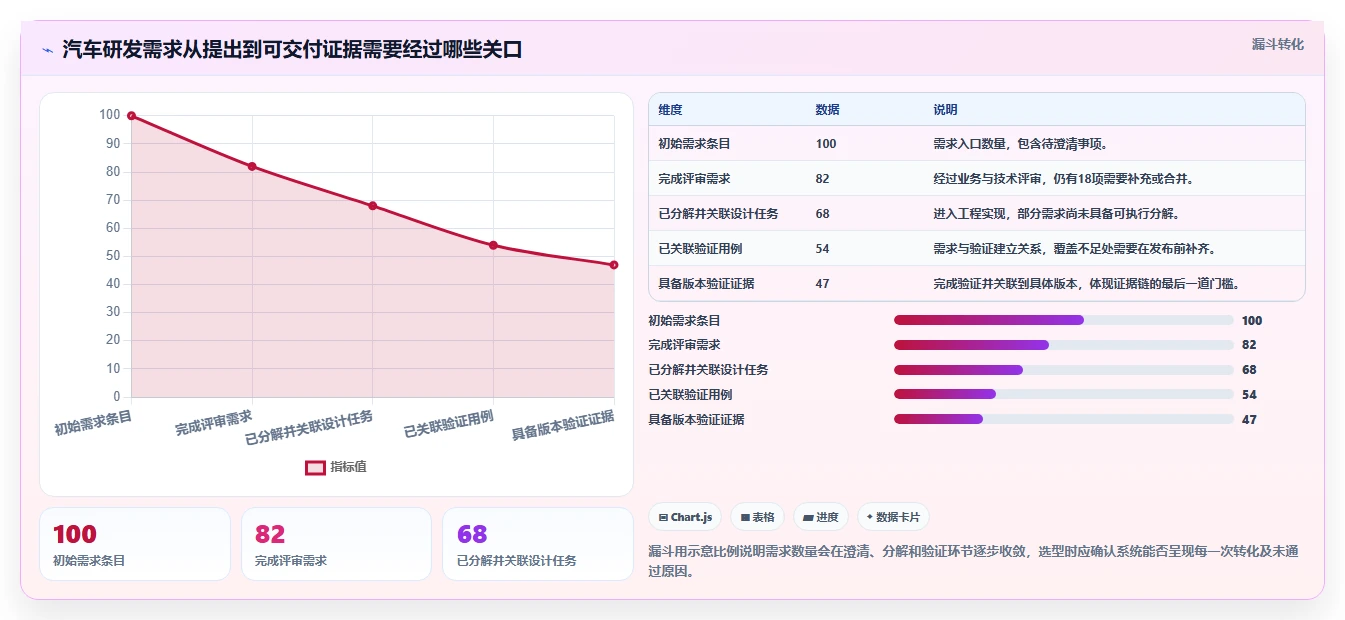The height and width of the screenshot is (620, 1345).
Task: Click the footnote paragraph starting 漏斗用示意比例
Action: coord(973,561)
